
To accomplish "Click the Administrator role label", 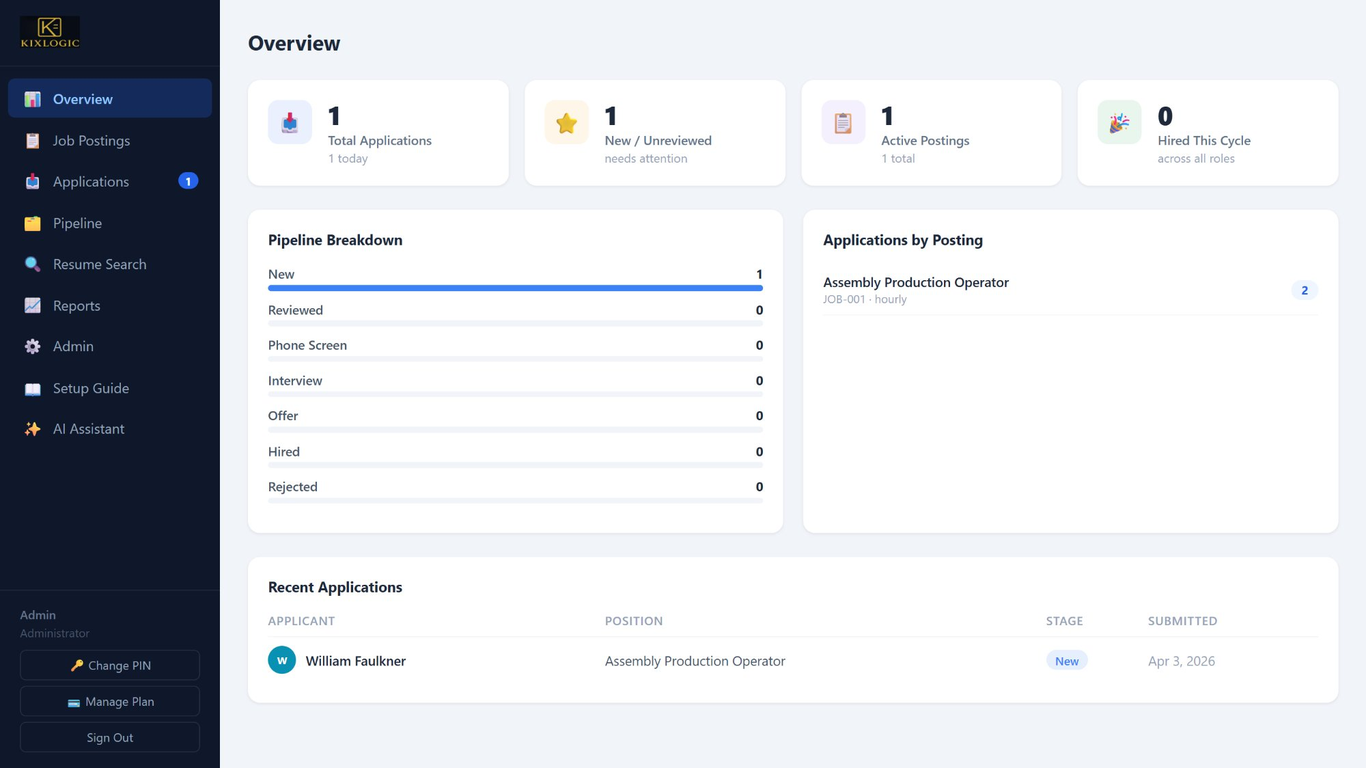I will coord(55,633).
